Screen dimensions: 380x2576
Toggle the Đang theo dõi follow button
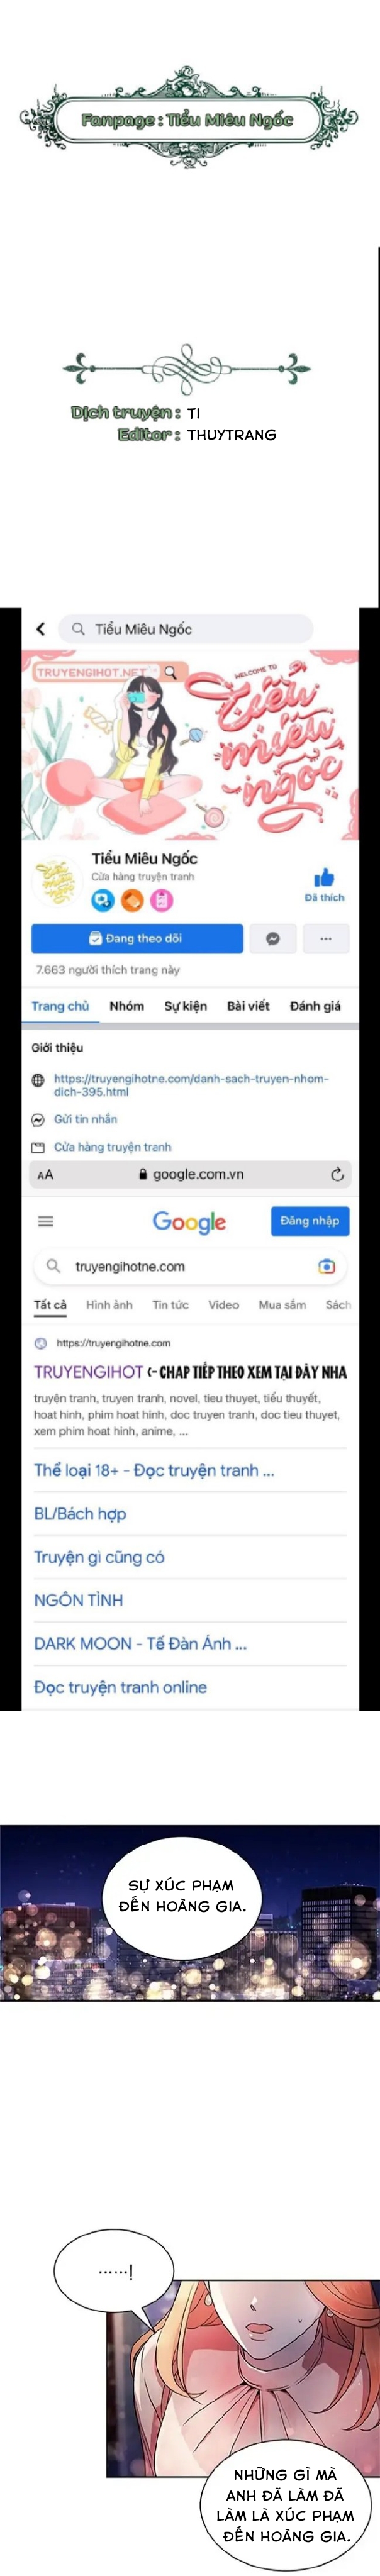(x=137, y=938)
